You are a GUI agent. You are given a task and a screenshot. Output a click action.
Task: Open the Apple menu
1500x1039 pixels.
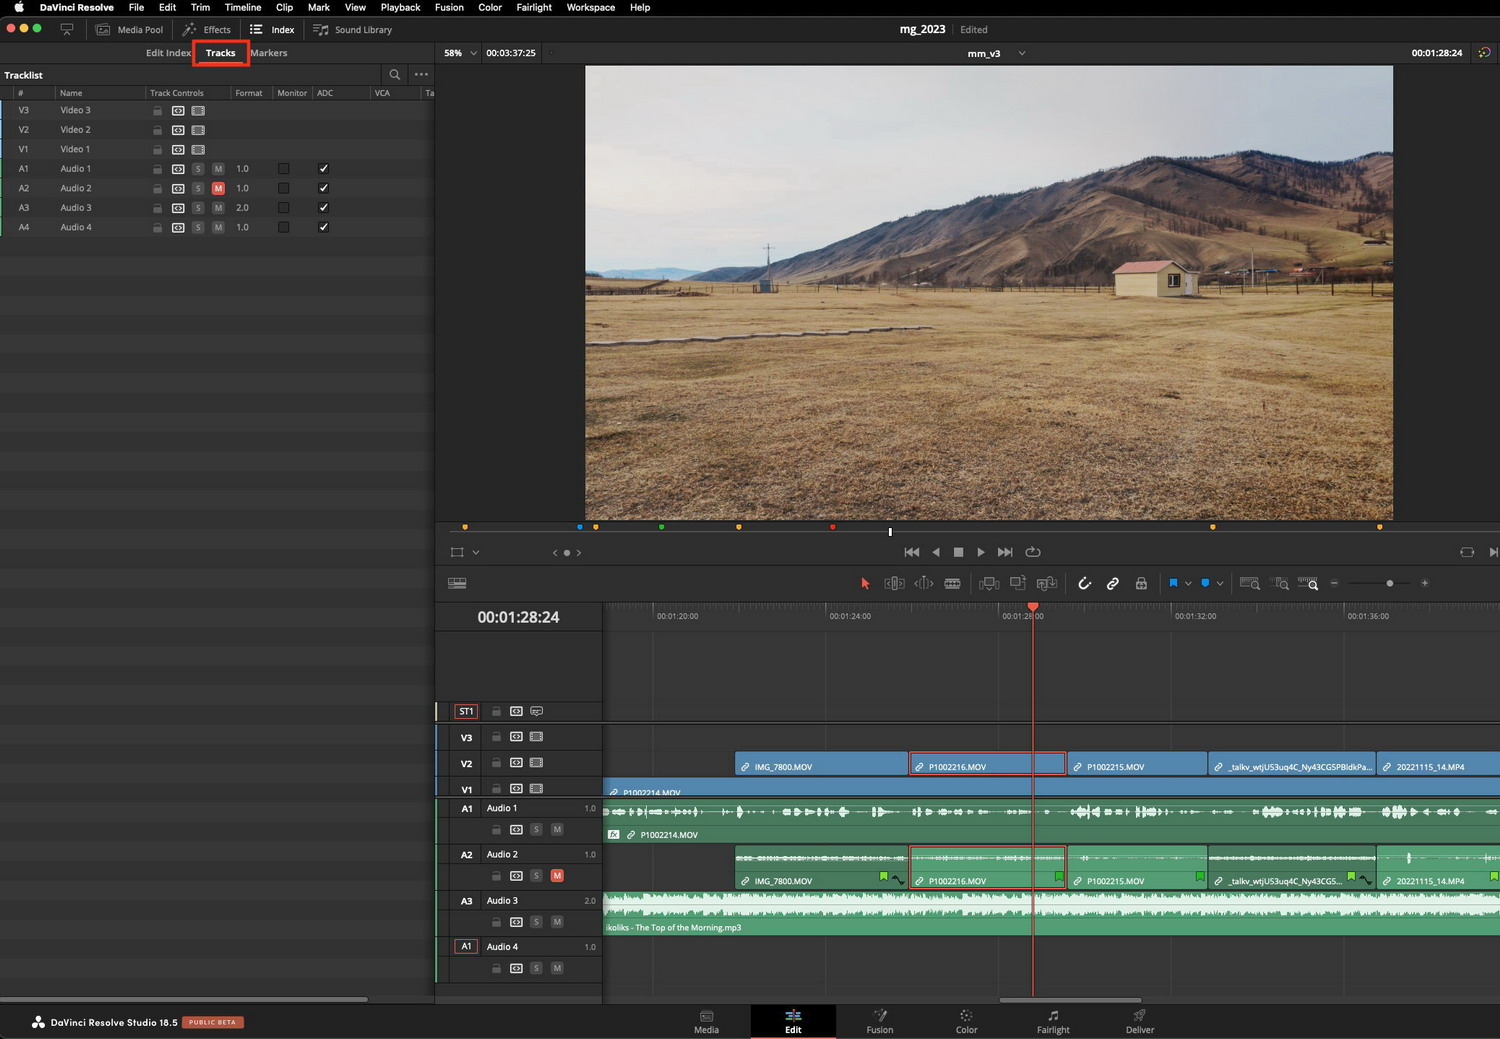click(18, 7)
